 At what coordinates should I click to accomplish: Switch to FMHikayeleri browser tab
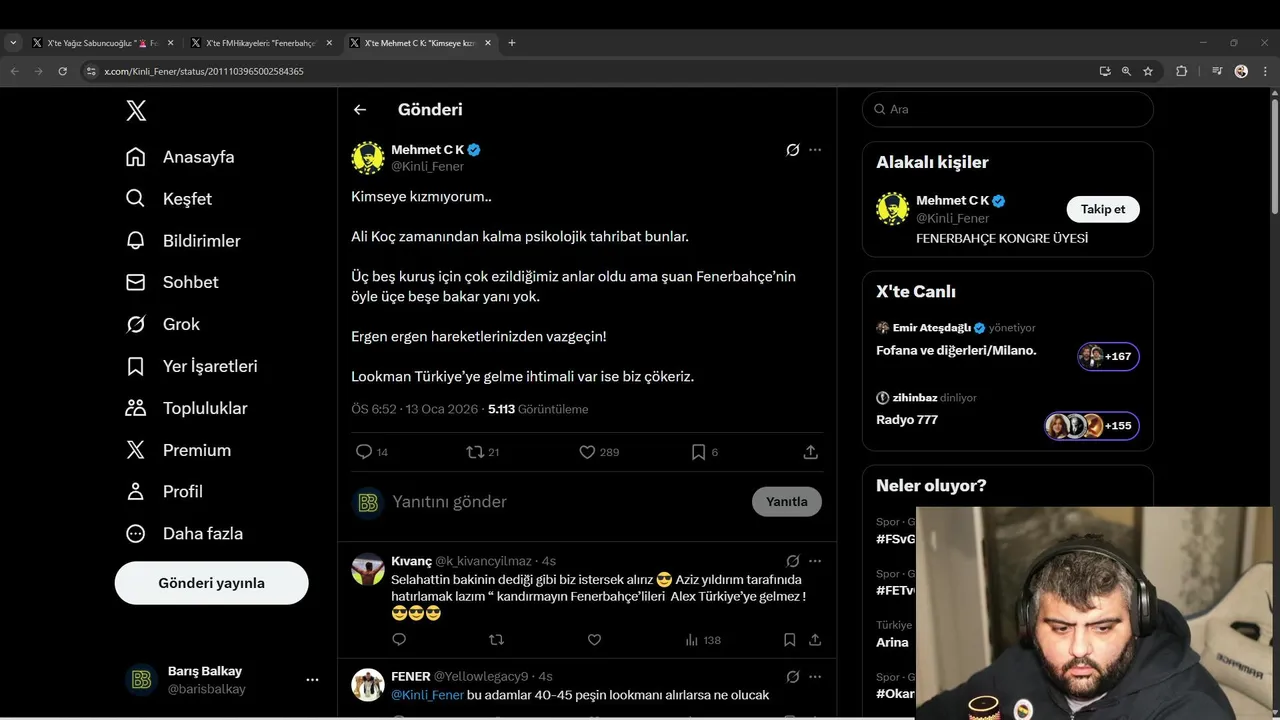260,43
